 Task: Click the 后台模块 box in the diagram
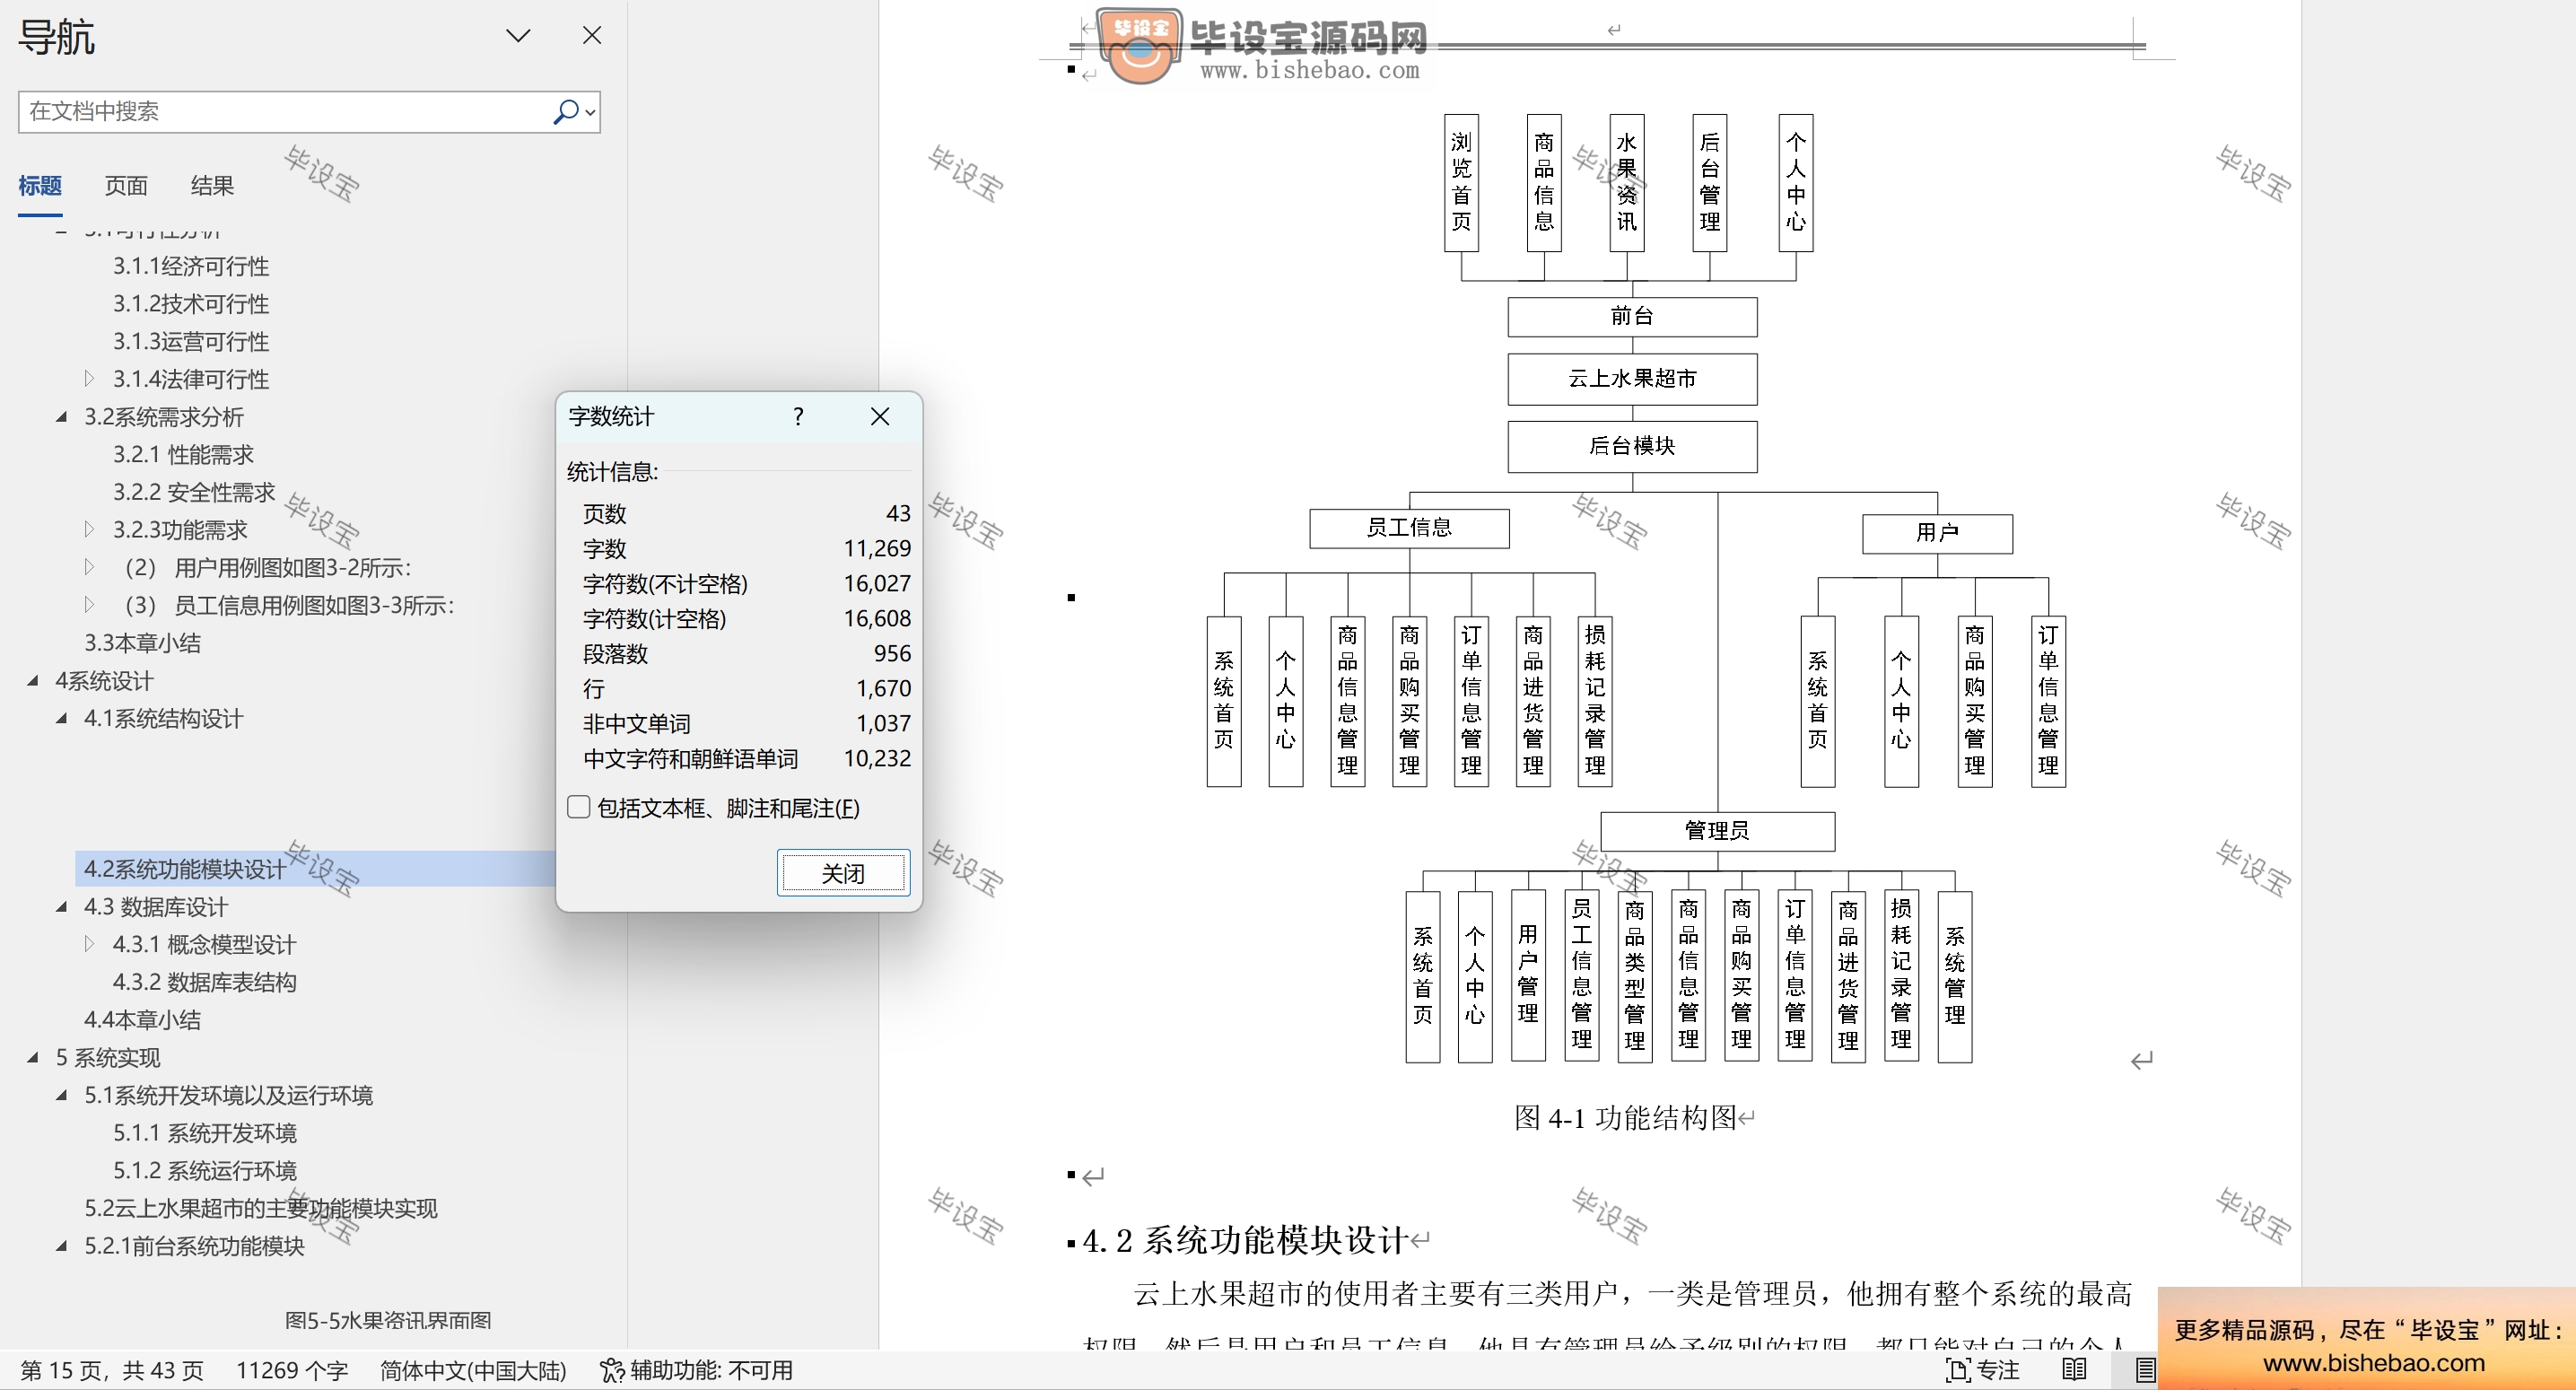[1632, 446]
